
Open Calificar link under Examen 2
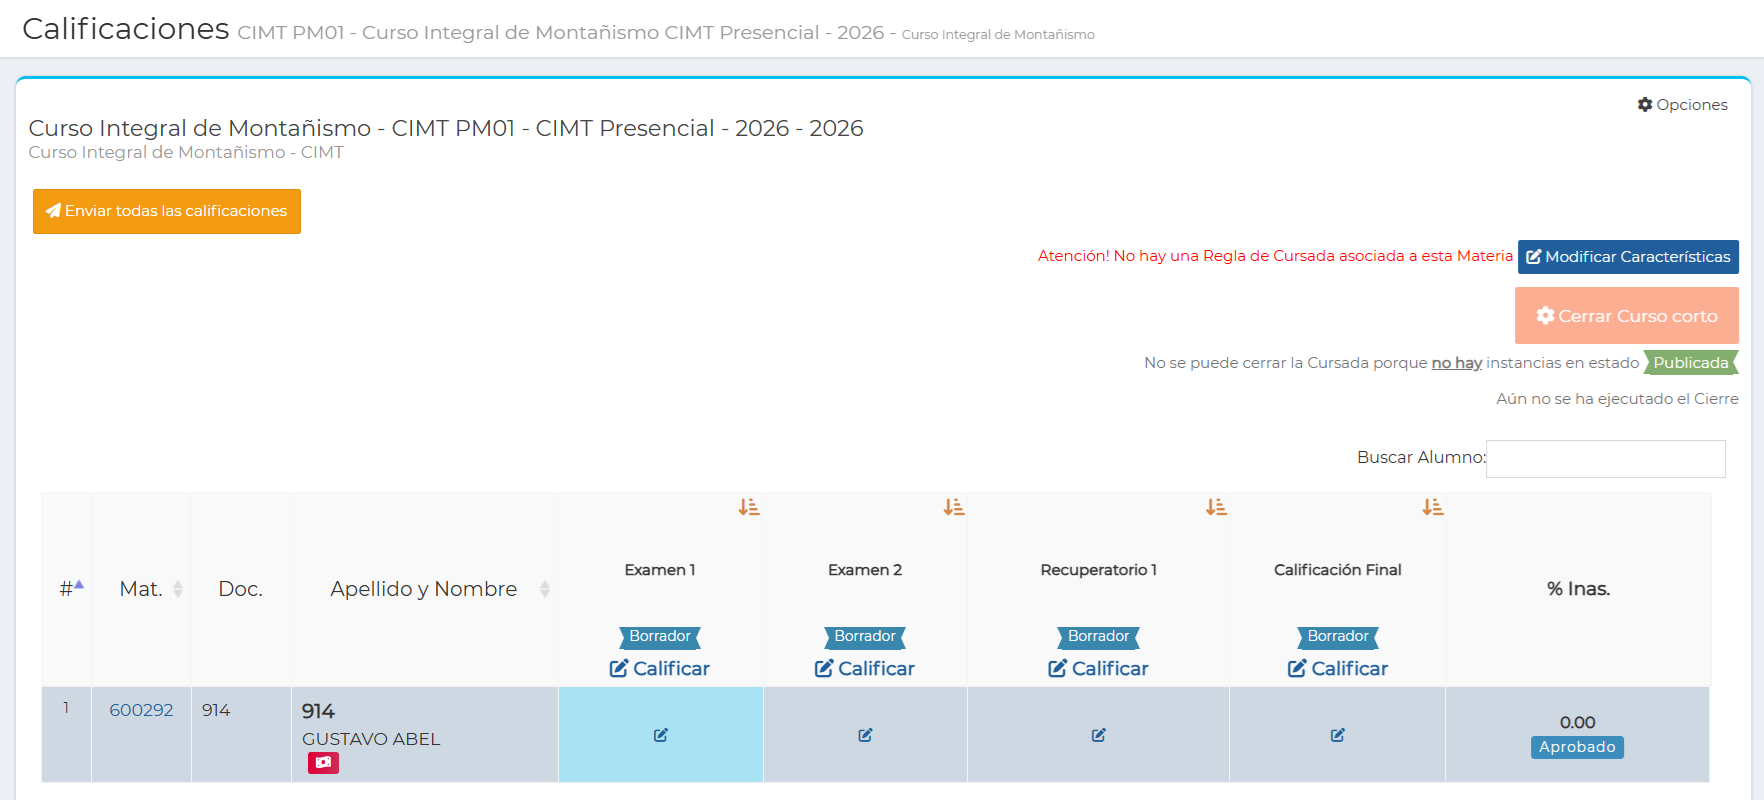click(865, 669)
